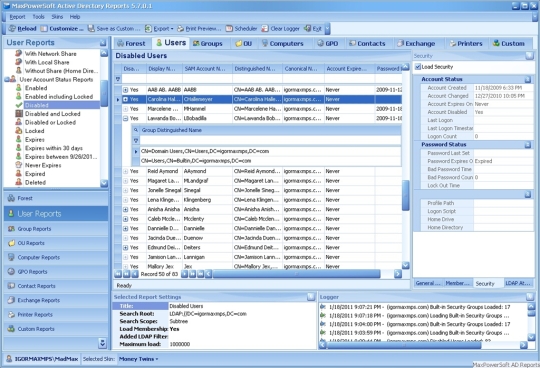This screenshot has width=540, height=368.
Task: Collapse the User Reports panel header
Action: [103, 43]
